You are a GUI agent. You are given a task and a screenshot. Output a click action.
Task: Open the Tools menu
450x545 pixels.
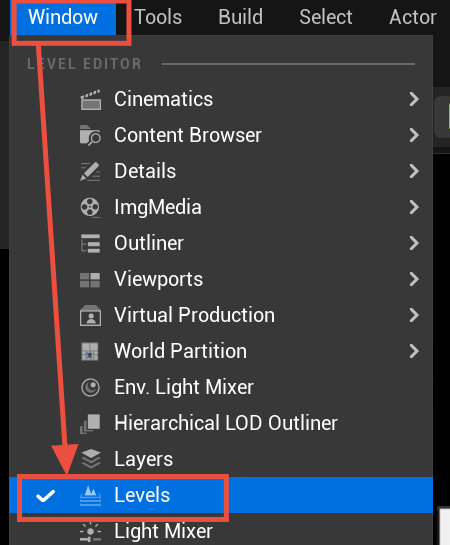158,17
